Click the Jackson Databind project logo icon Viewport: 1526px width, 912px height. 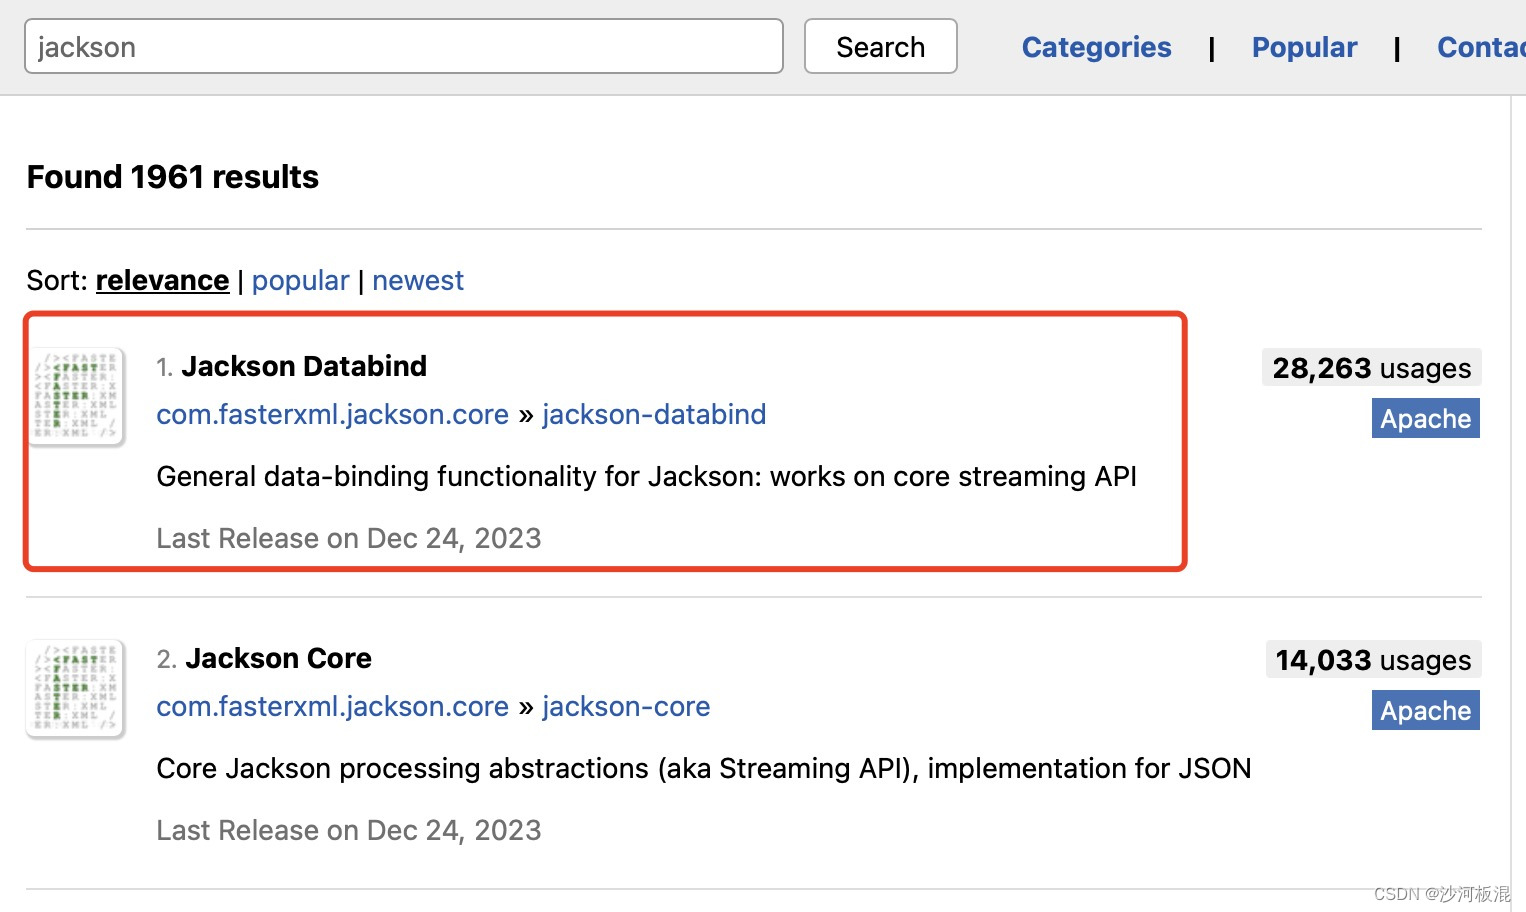click(x=76, y=396)
